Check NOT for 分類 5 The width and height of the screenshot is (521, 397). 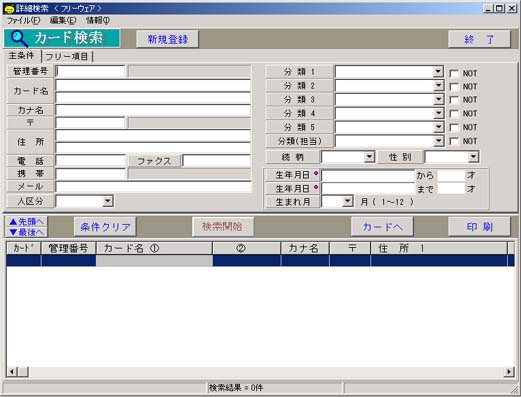pyautogui.click(x=454, y=127)
